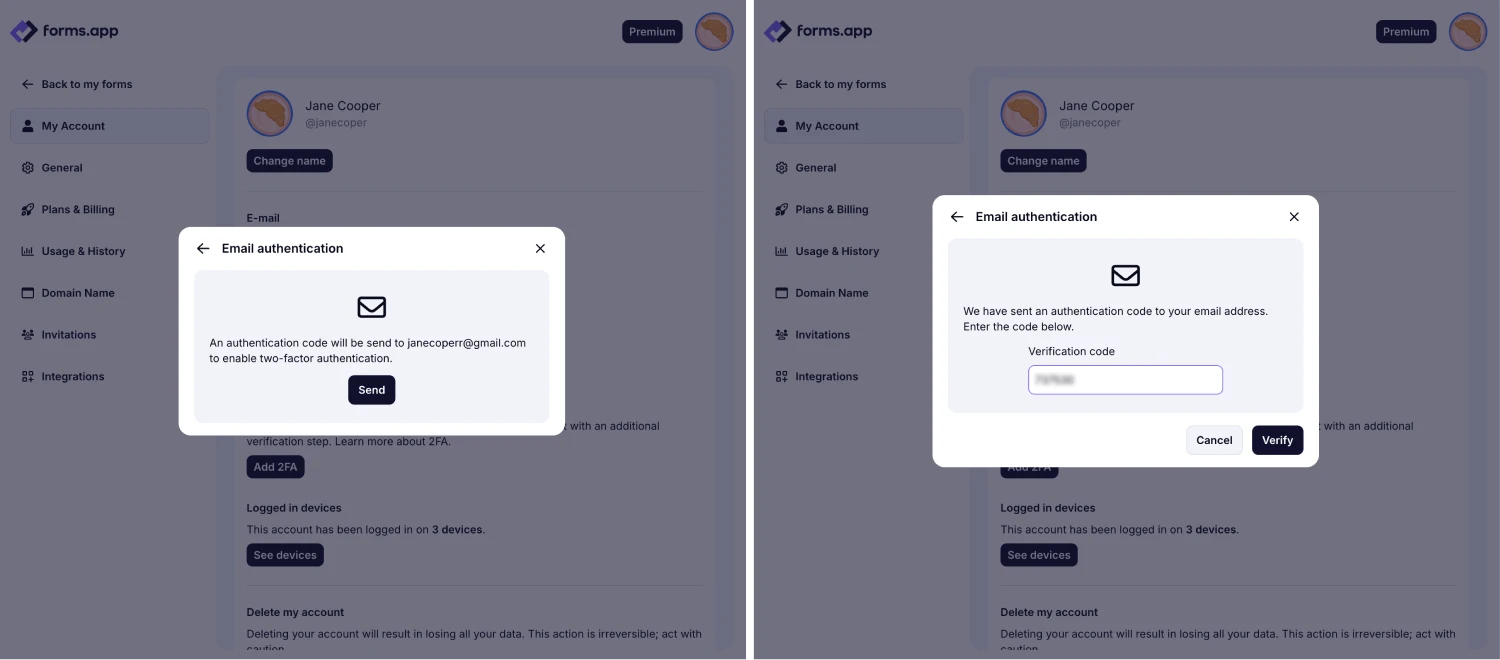The height and width of the screenshot is (660, 1500).
Task: Go back using arrow in the Send code dialog
Action: (203, 249)
